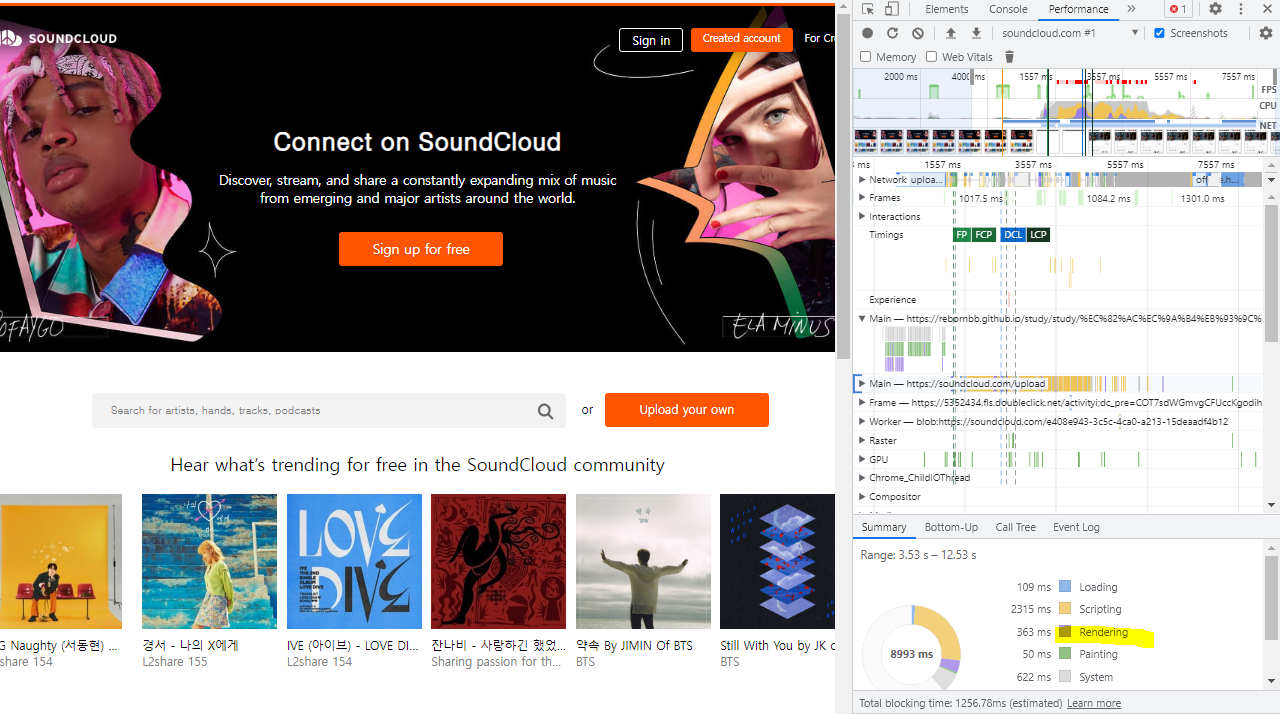Open the DevTools settings gear

(1215, 9)
